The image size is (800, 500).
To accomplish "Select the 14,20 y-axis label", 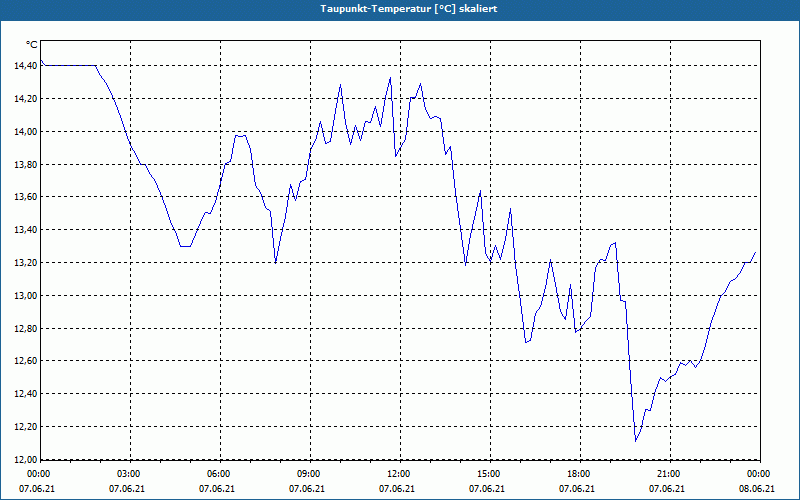I will click(26, 98).
